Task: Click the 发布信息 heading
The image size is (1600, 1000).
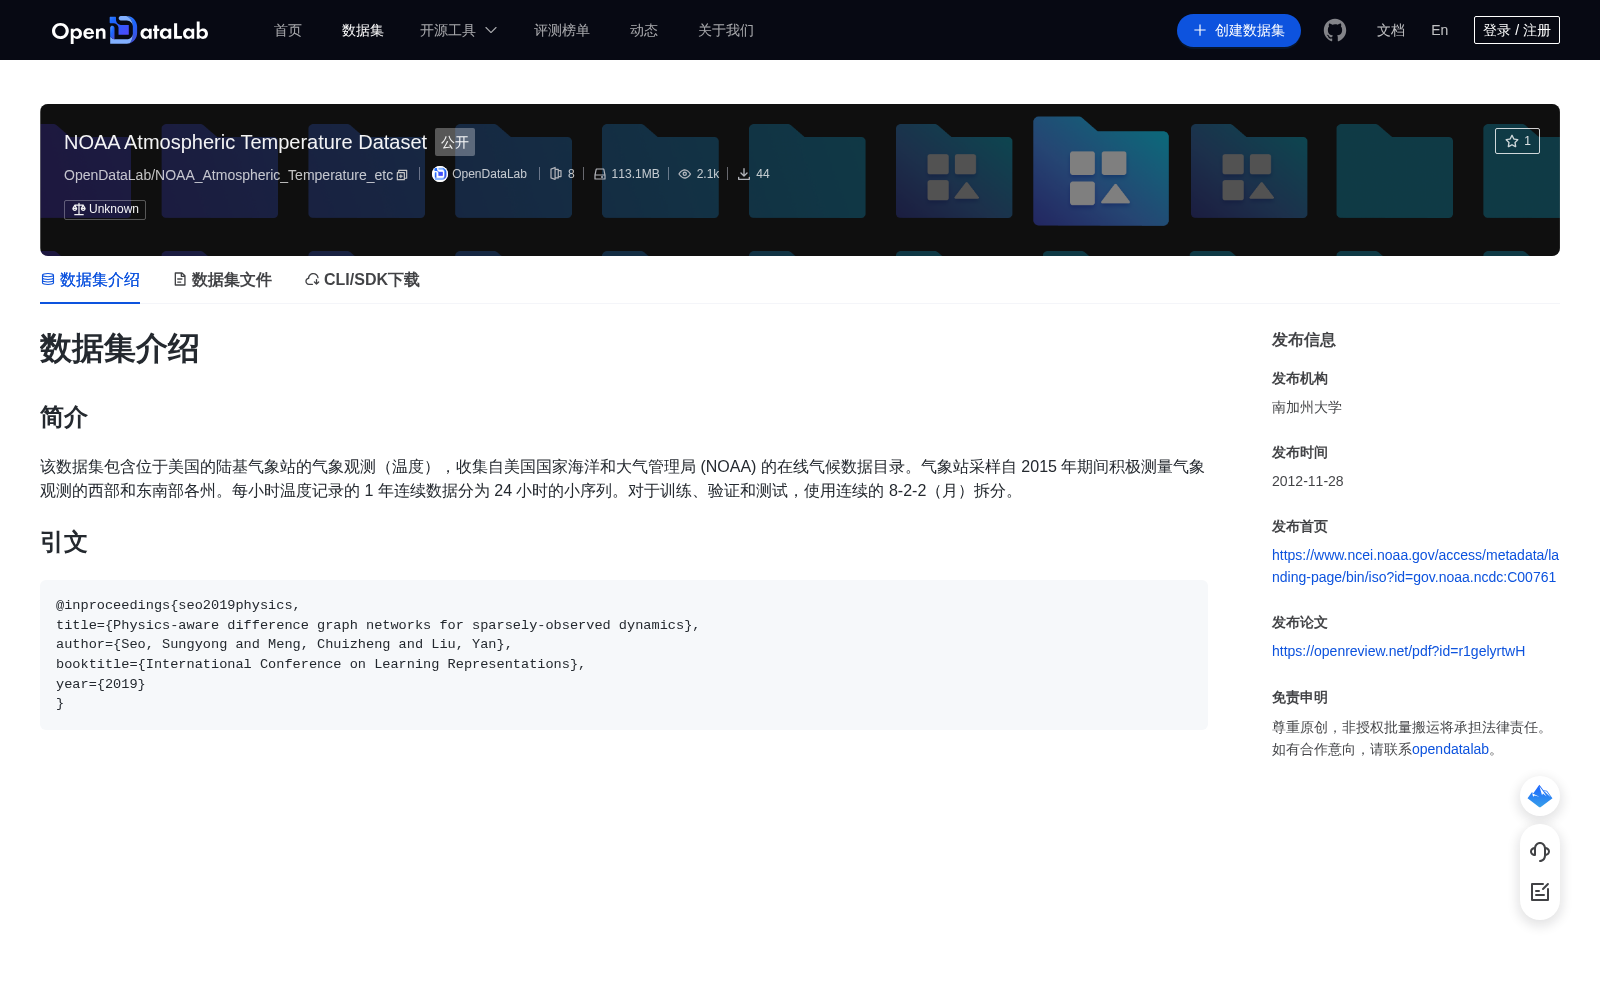Action: pos(1304,340)
